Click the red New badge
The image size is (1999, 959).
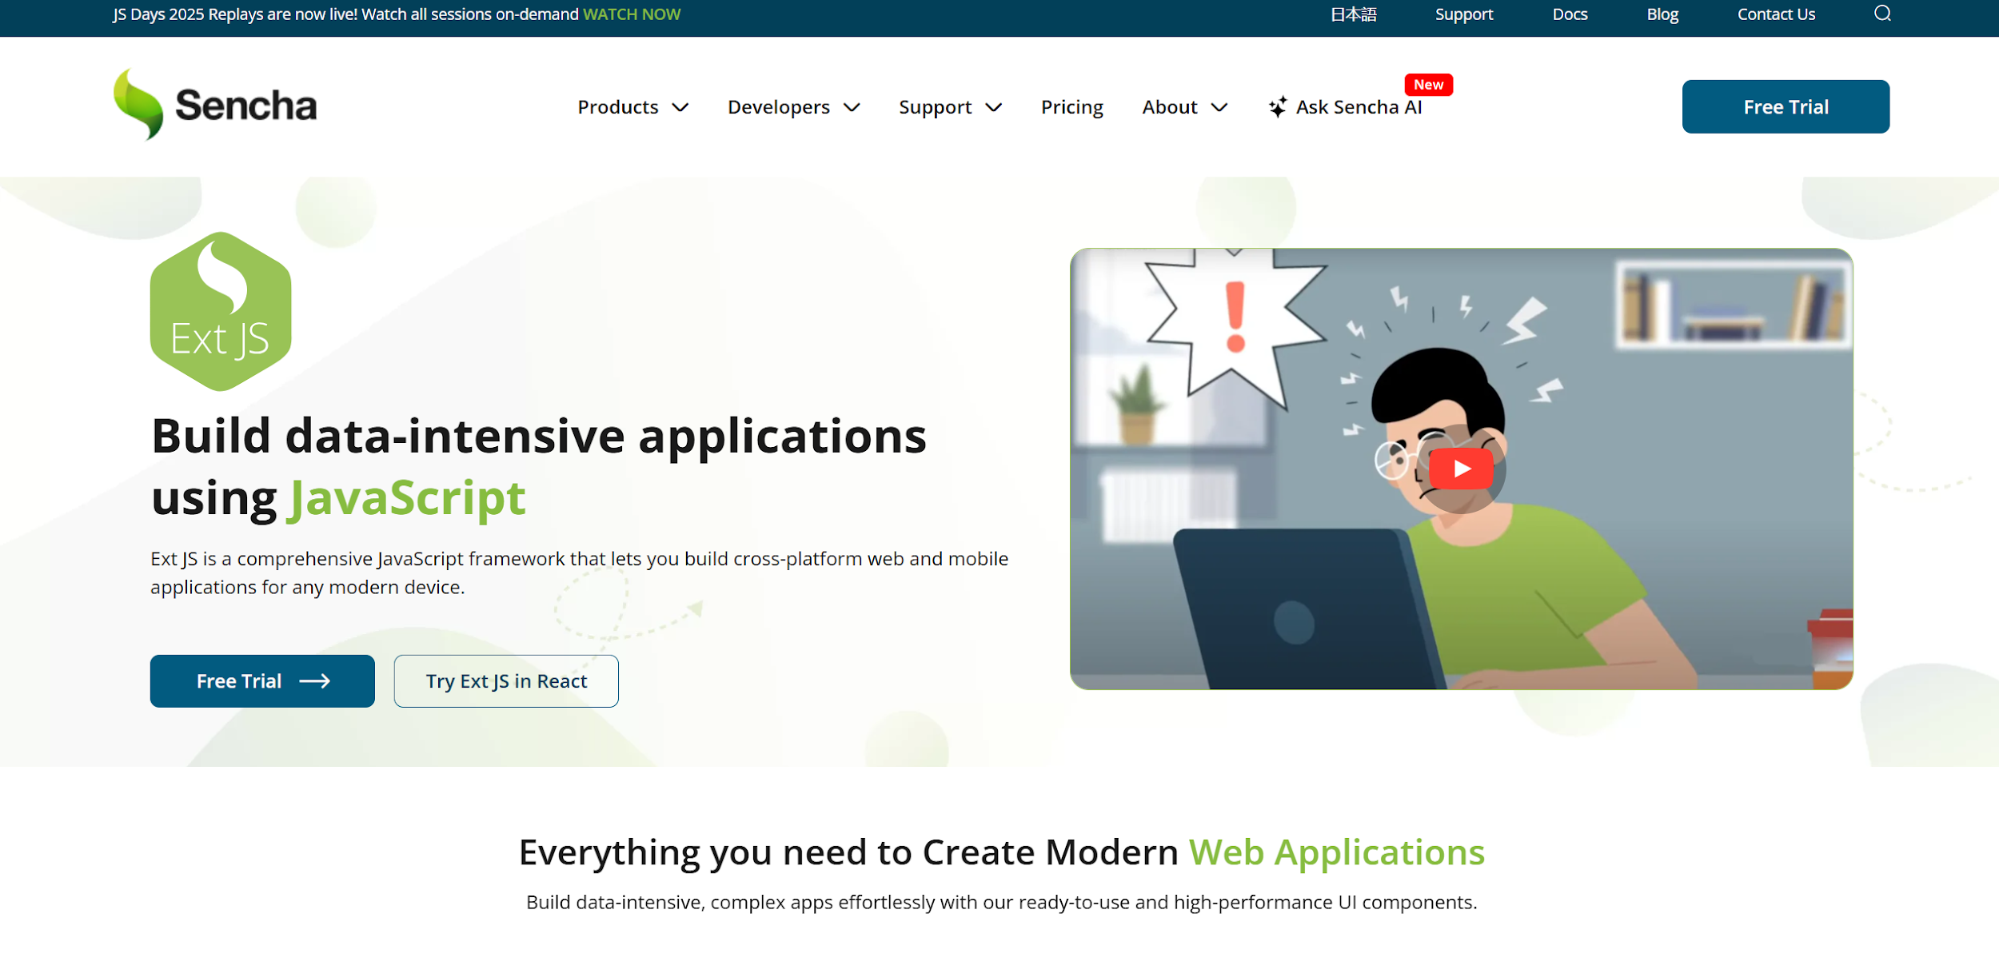1428,85
